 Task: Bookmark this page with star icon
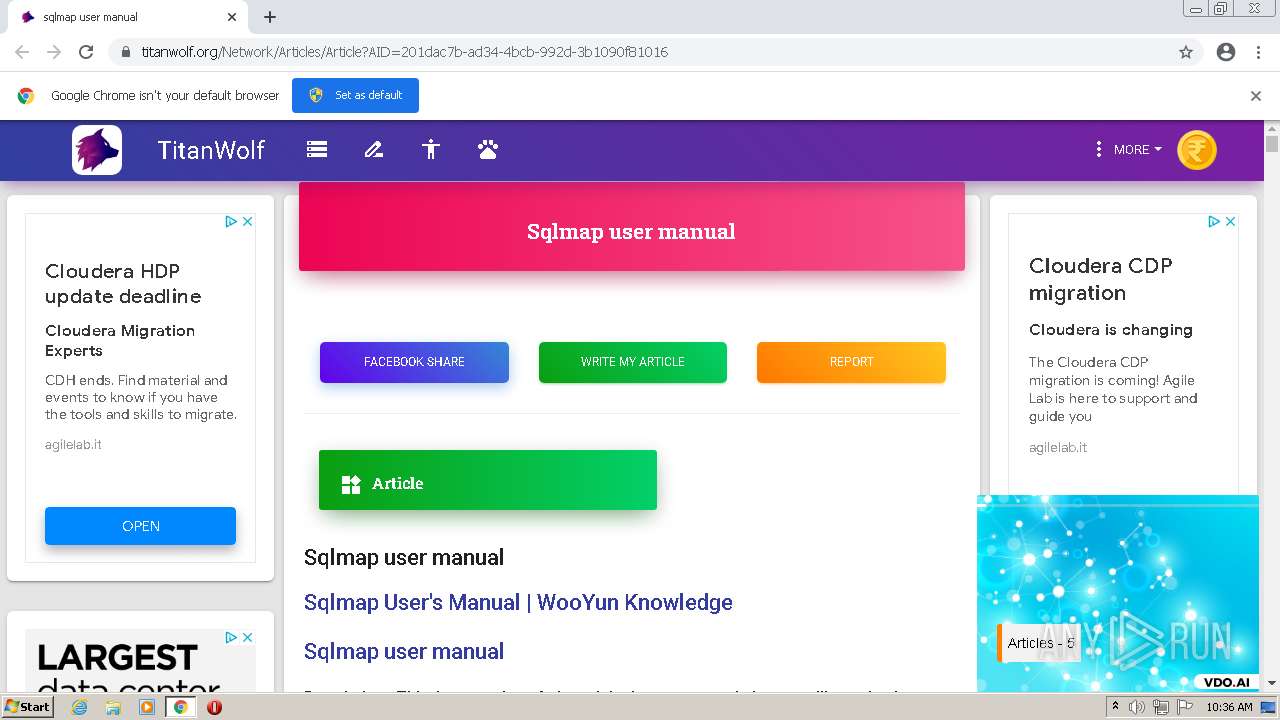point(1186,52)
